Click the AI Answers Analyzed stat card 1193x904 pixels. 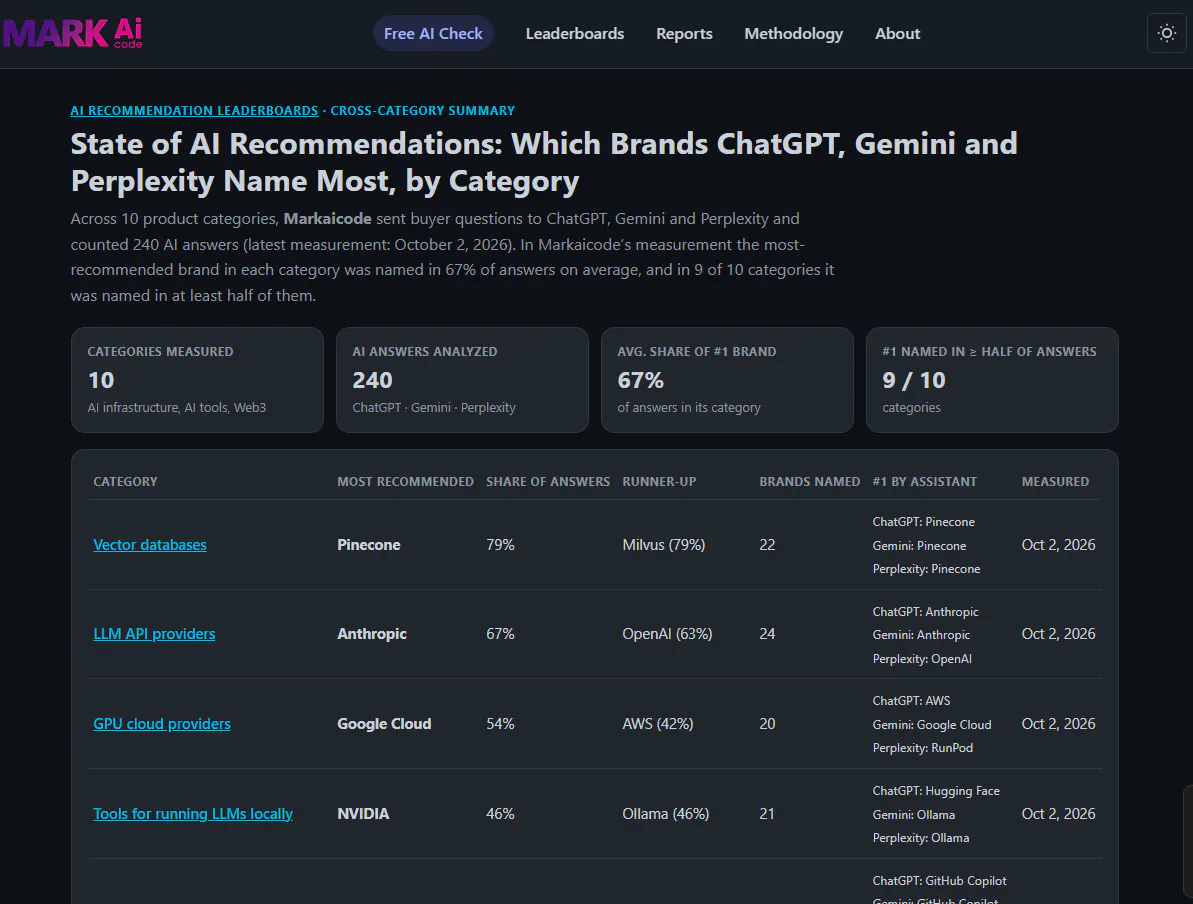point(462,380)
